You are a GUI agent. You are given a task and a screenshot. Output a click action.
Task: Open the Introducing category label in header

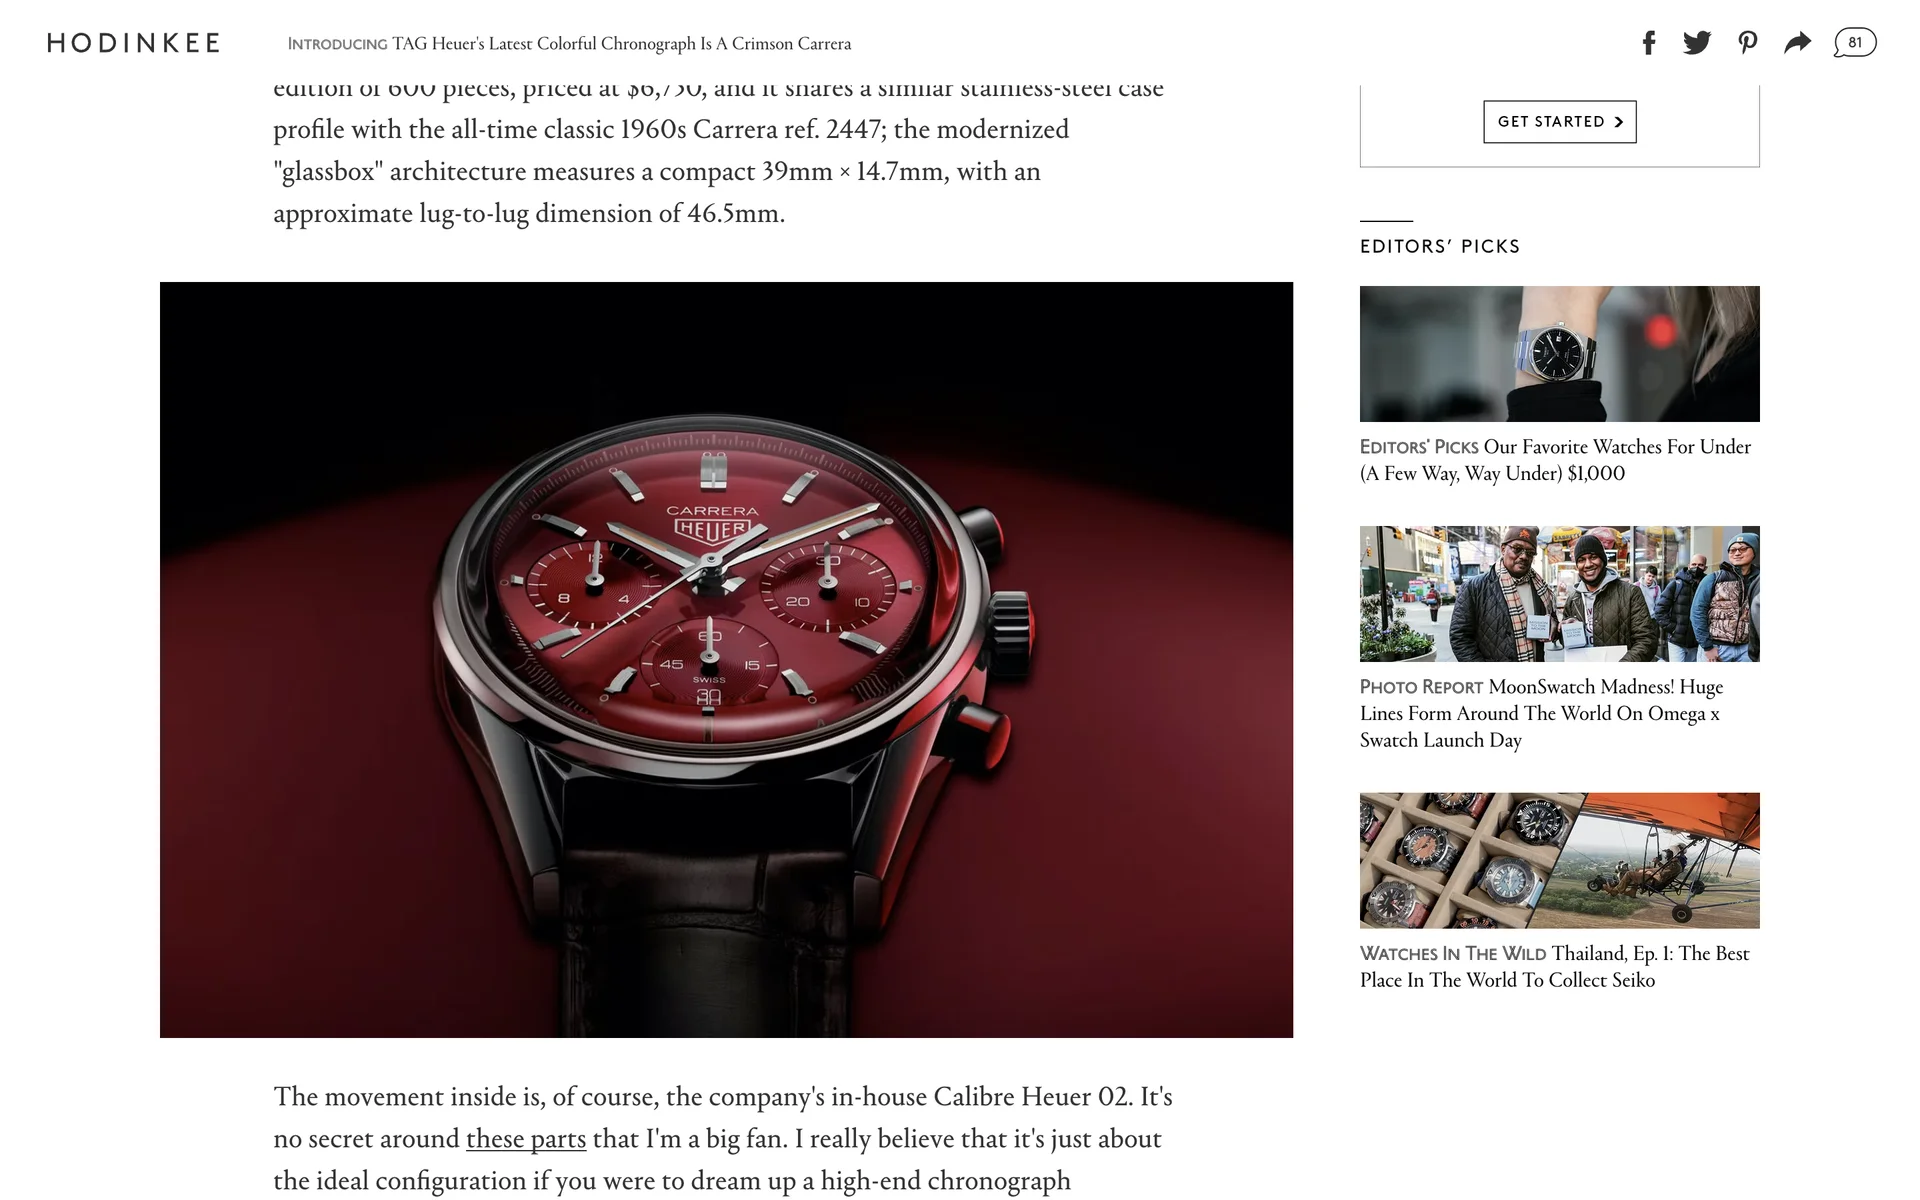point(337,44)
